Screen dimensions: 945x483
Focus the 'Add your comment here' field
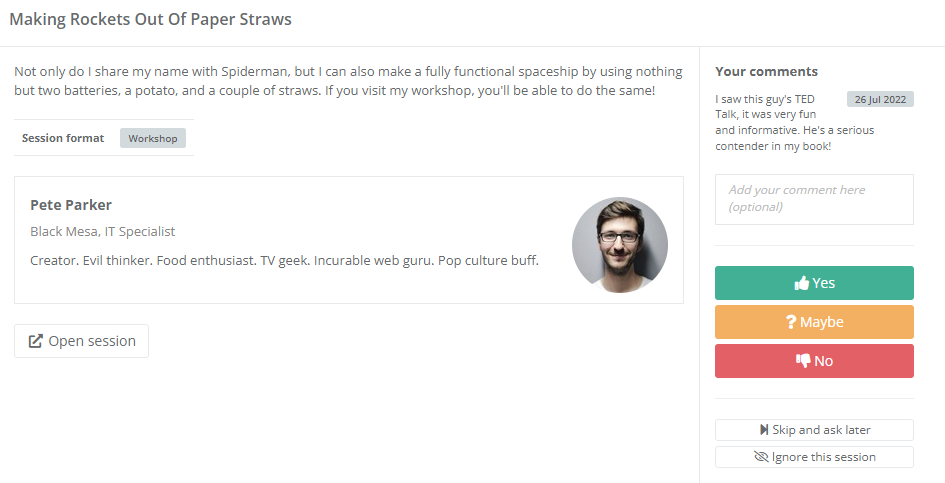(814, 199)
